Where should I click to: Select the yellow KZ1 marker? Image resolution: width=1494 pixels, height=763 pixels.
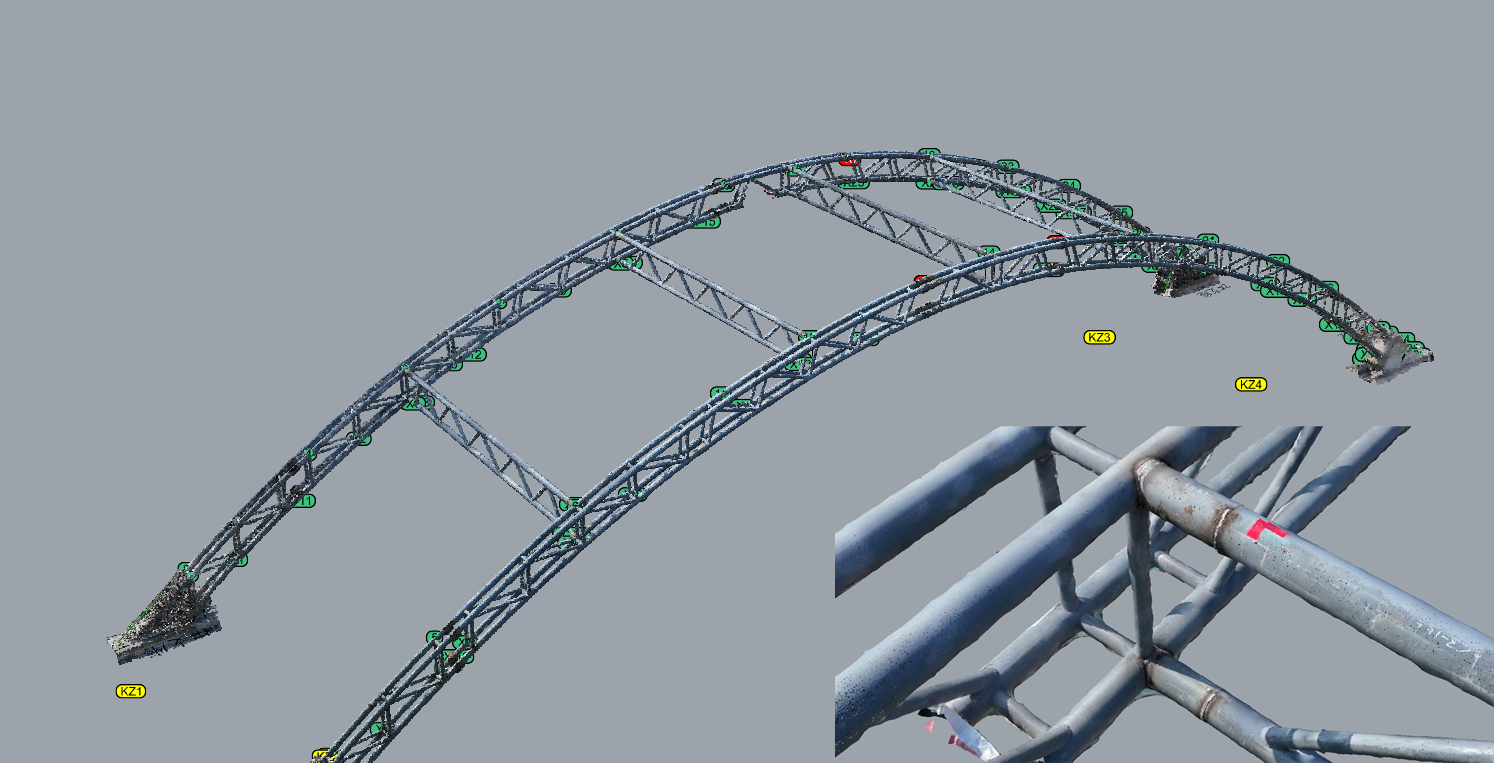tap(131, 691)
